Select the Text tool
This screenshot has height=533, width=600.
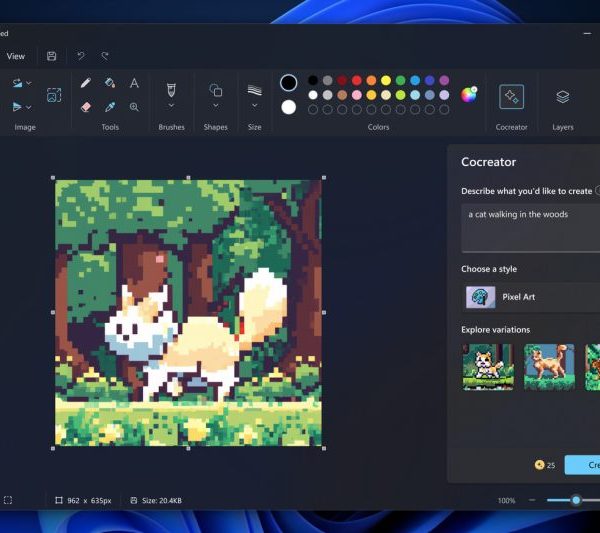tap(134, 83)
